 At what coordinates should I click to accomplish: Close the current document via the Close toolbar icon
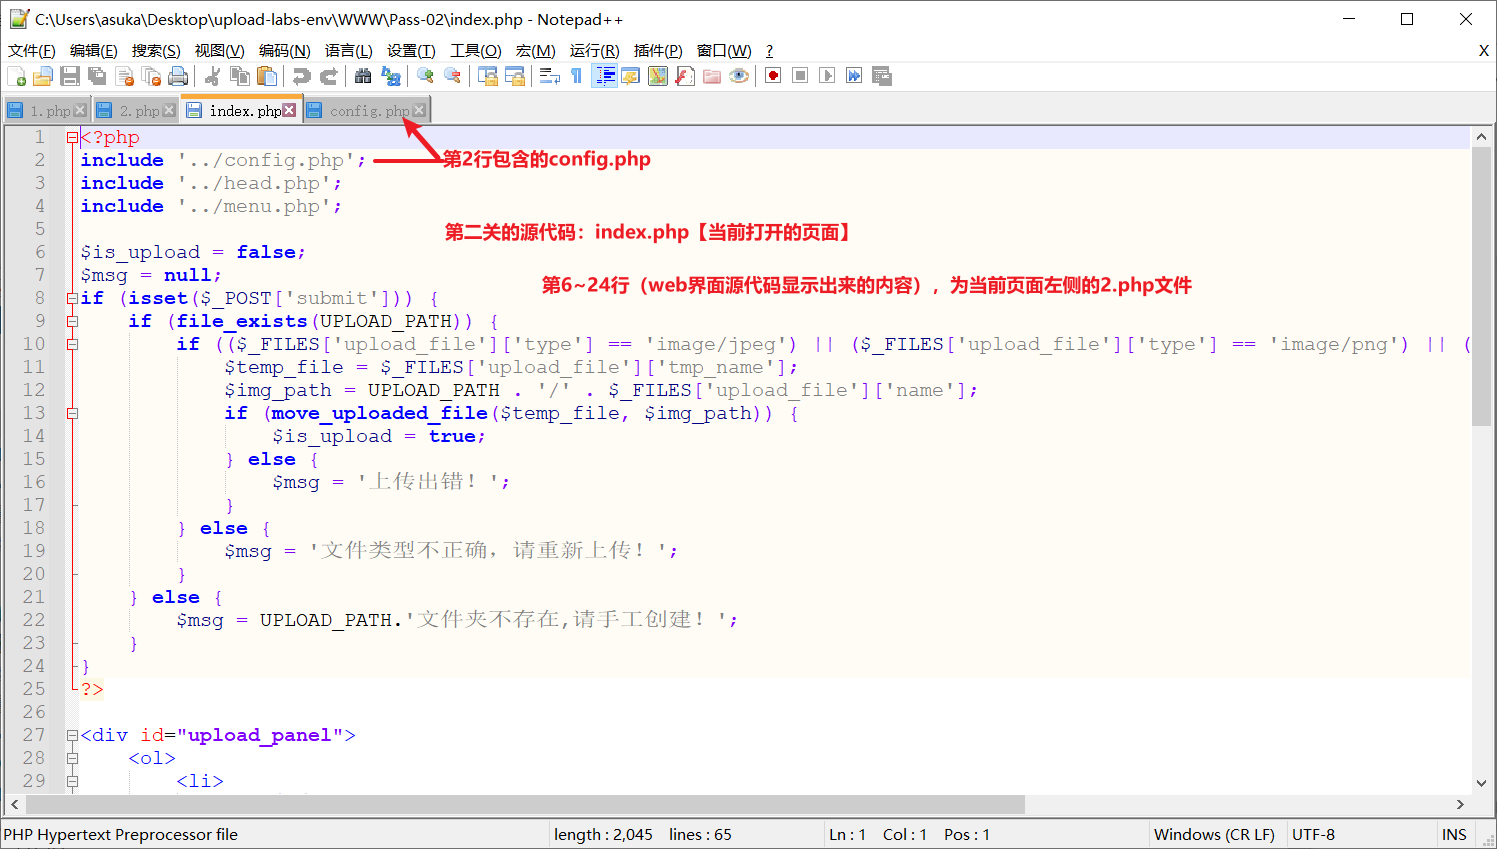124,76
